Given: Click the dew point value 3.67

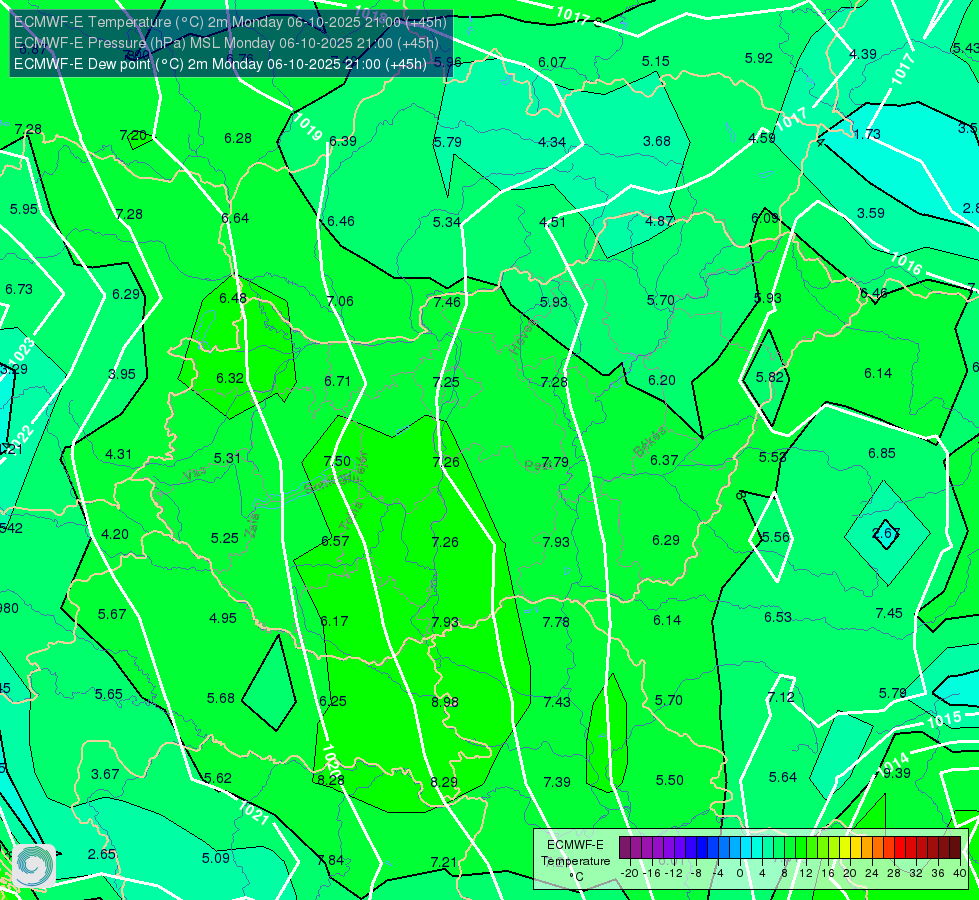Looking at the screenshot, I should point(105,774).
